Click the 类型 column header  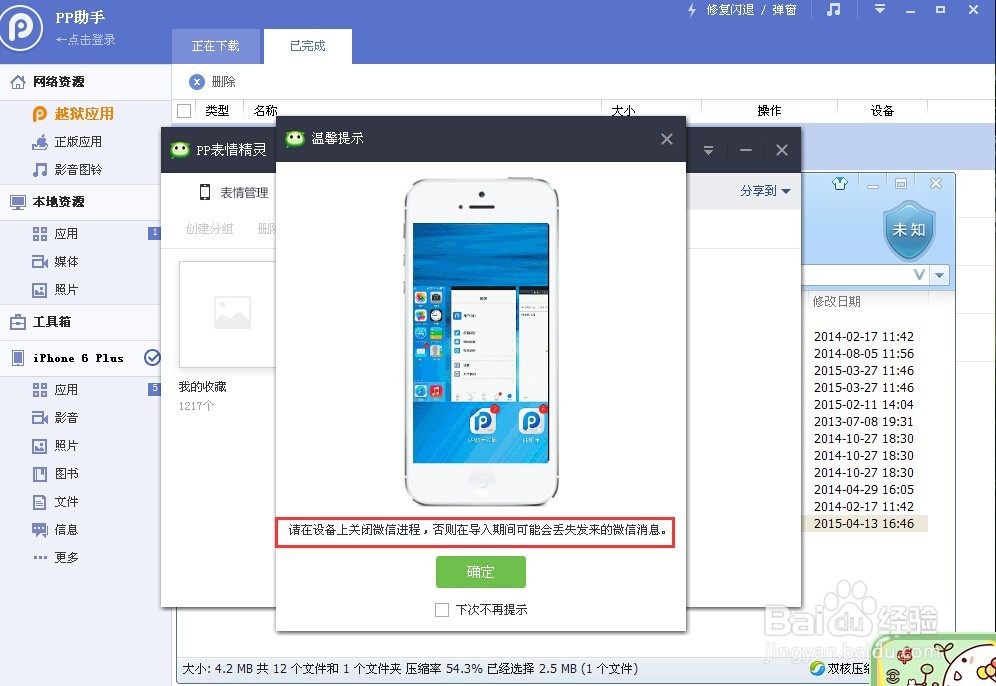pos(217,111)
